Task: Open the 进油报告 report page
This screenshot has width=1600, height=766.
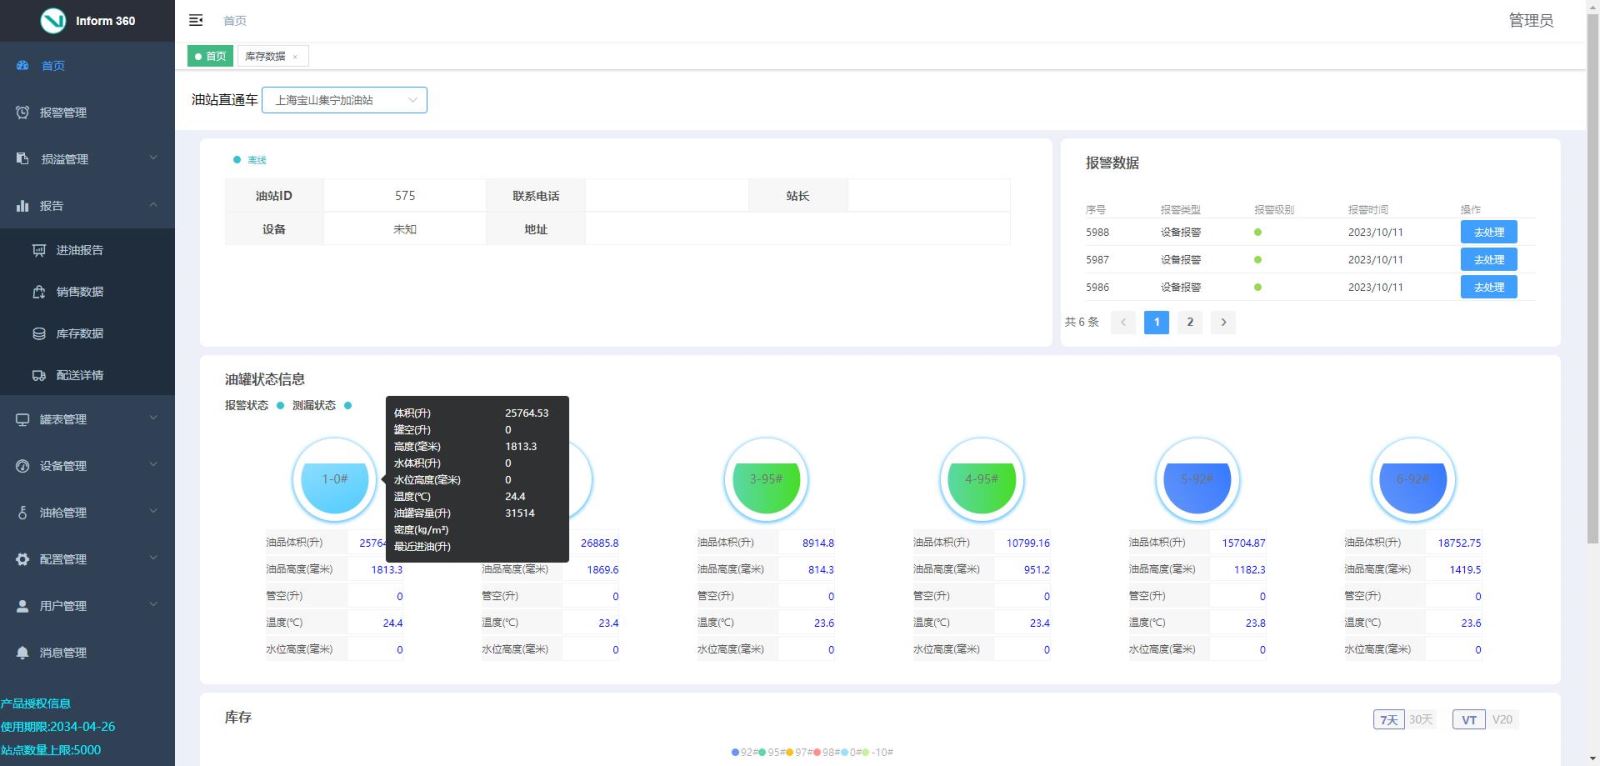Action: [x=79, y=250]
